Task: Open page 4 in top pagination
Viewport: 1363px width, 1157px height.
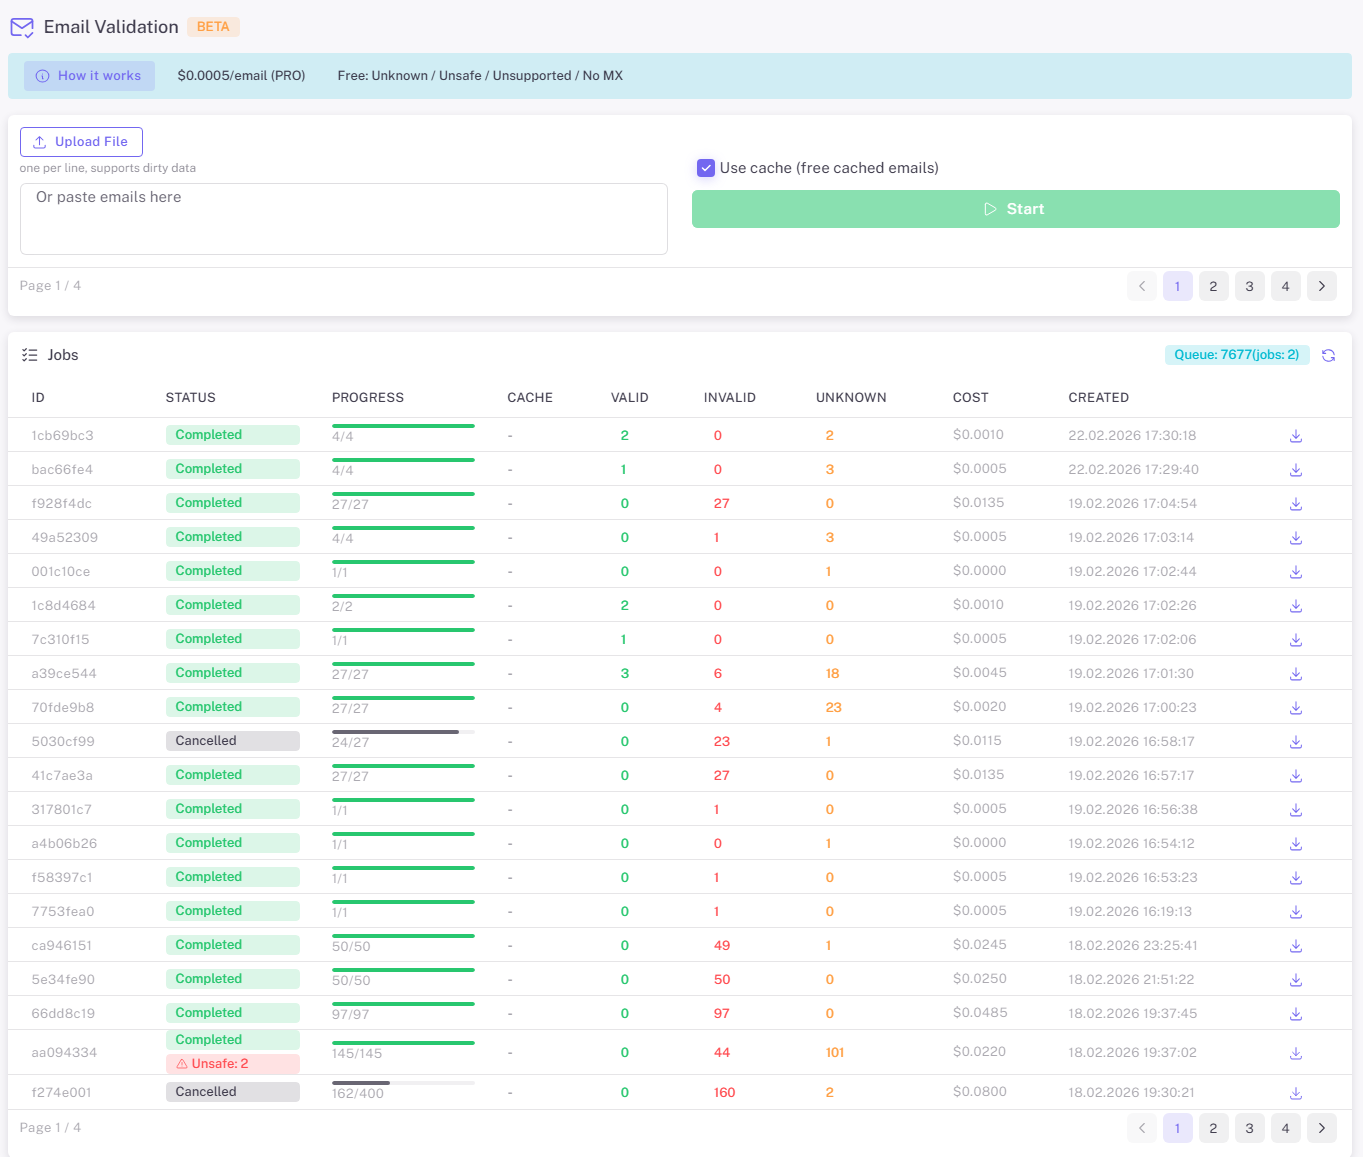Action: click(x=1285, y=286)
